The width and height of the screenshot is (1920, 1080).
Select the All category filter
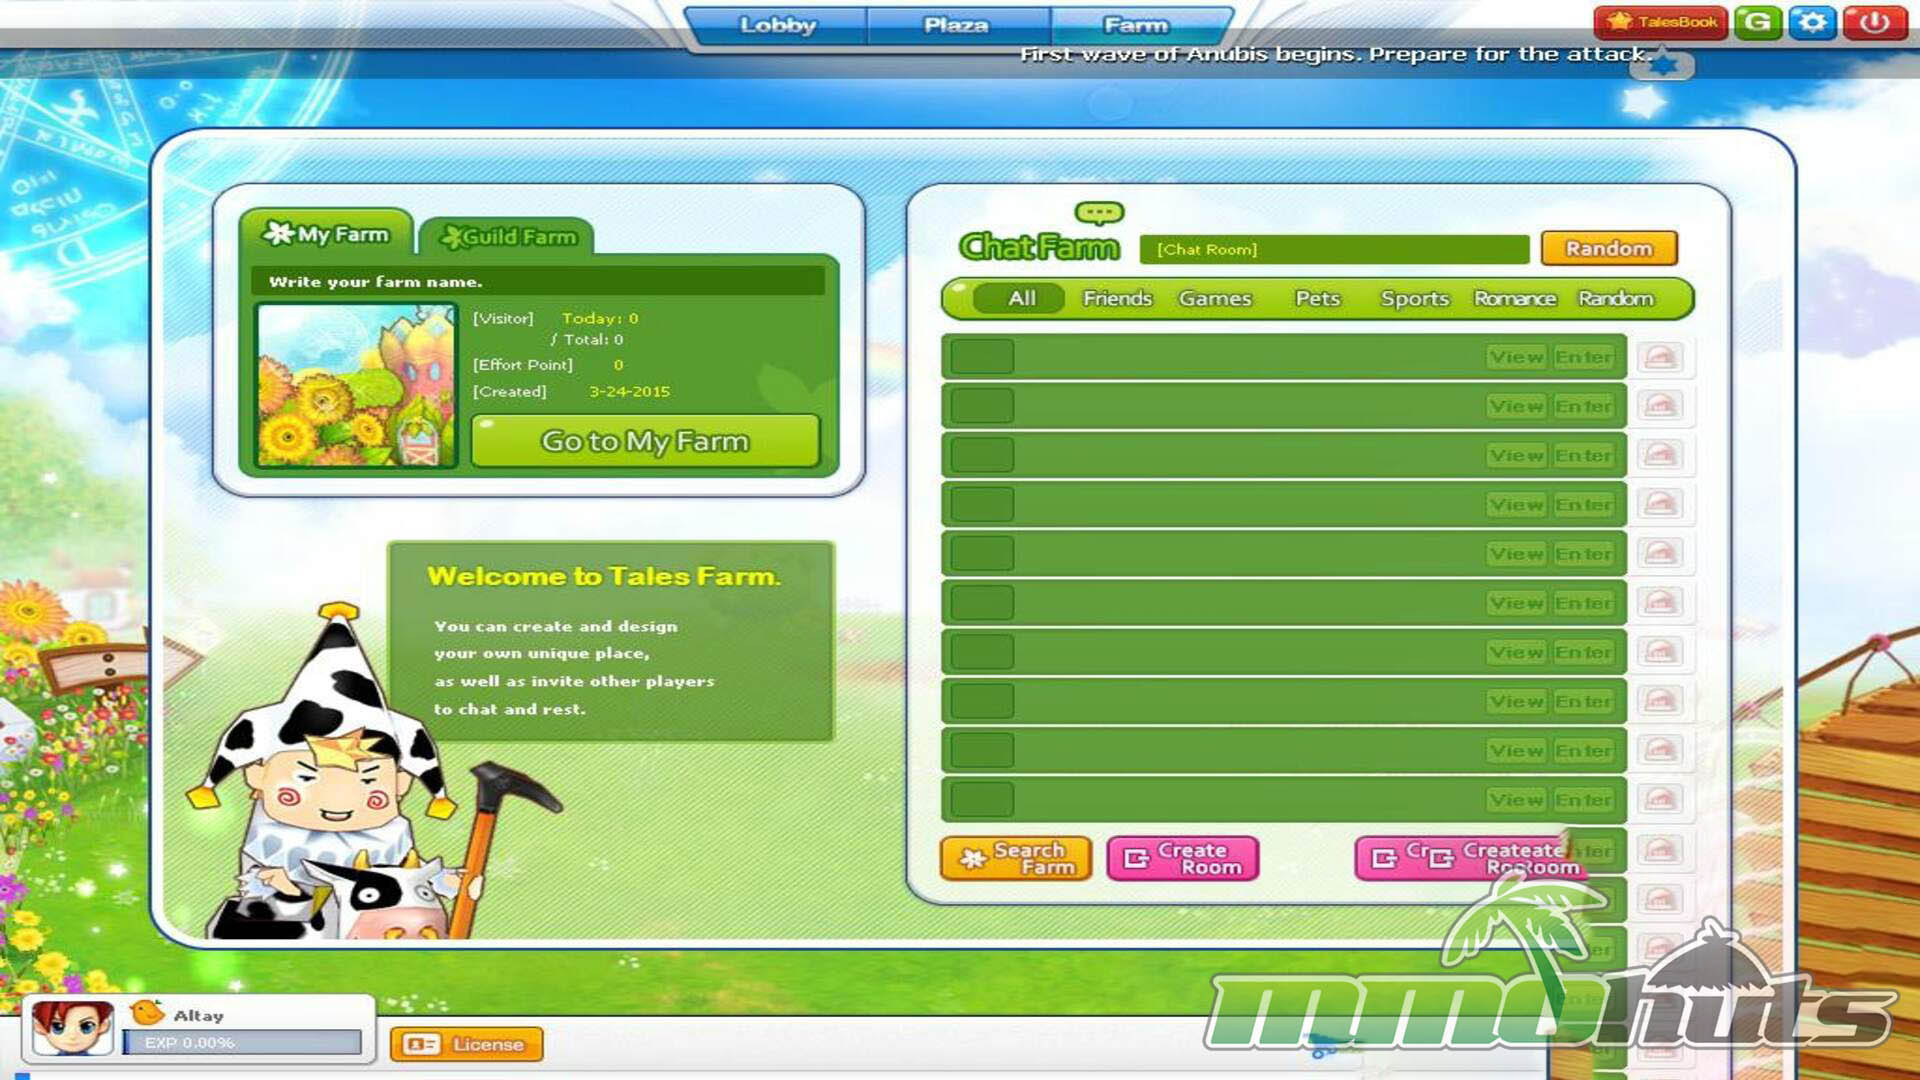click(x=1021, y=299)
